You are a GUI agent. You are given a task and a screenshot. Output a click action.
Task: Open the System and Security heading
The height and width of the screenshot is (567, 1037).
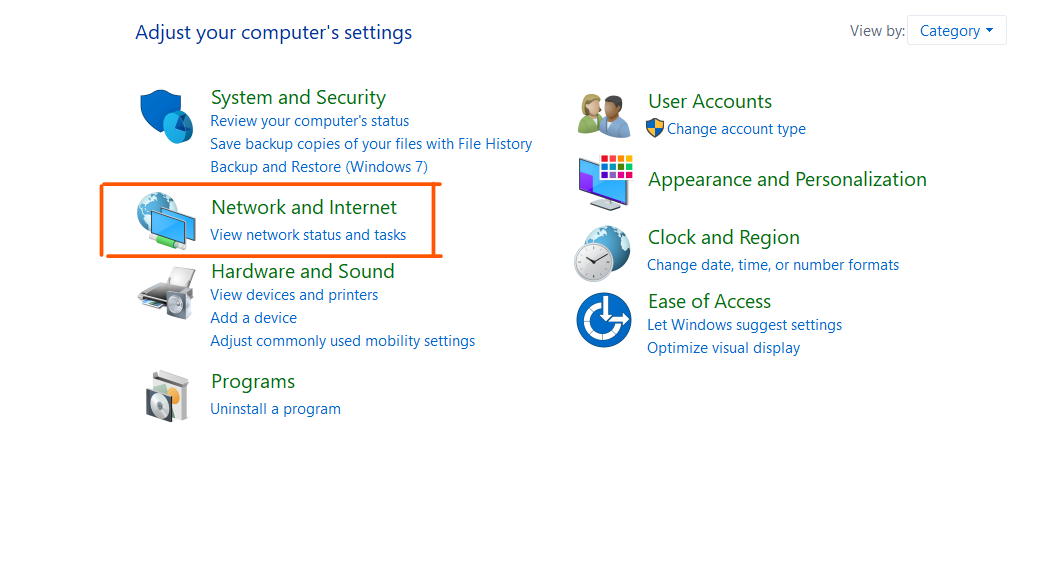pyautogui.click(x=298, y=97)
